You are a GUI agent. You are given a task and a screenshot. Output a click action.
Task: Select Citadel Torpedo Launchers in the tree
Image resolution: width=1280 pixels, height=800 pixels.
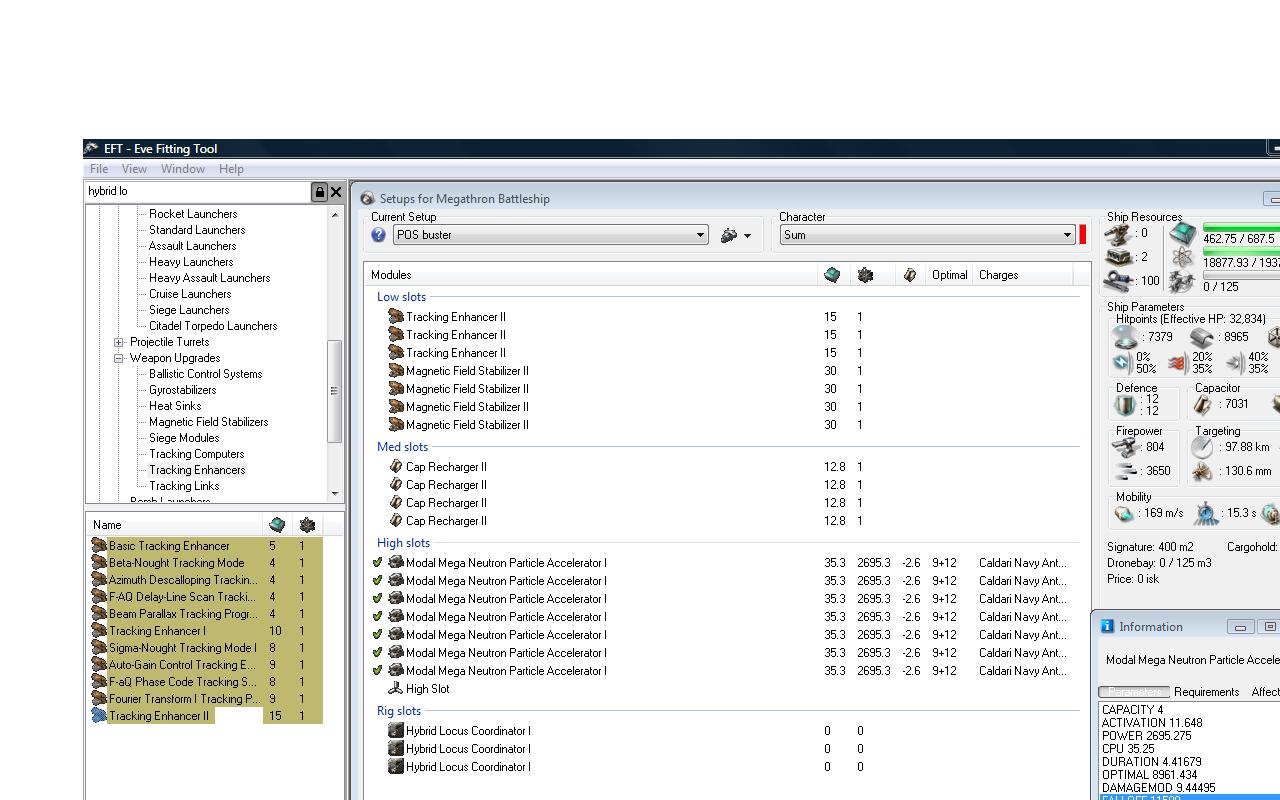click(213, 326)
